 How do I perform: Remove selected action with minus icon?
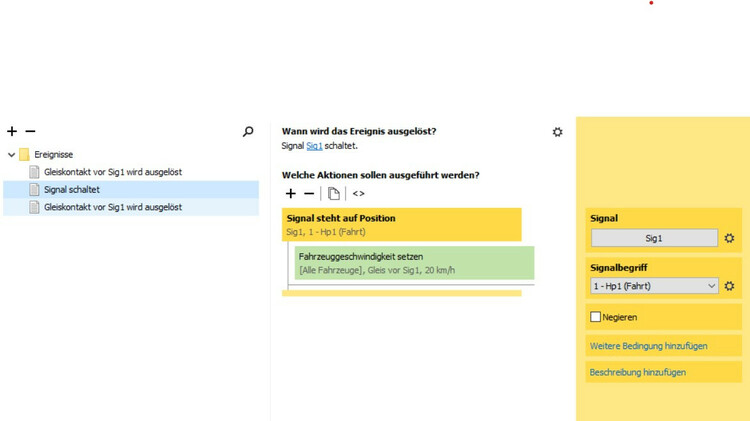tap(309, 193)
